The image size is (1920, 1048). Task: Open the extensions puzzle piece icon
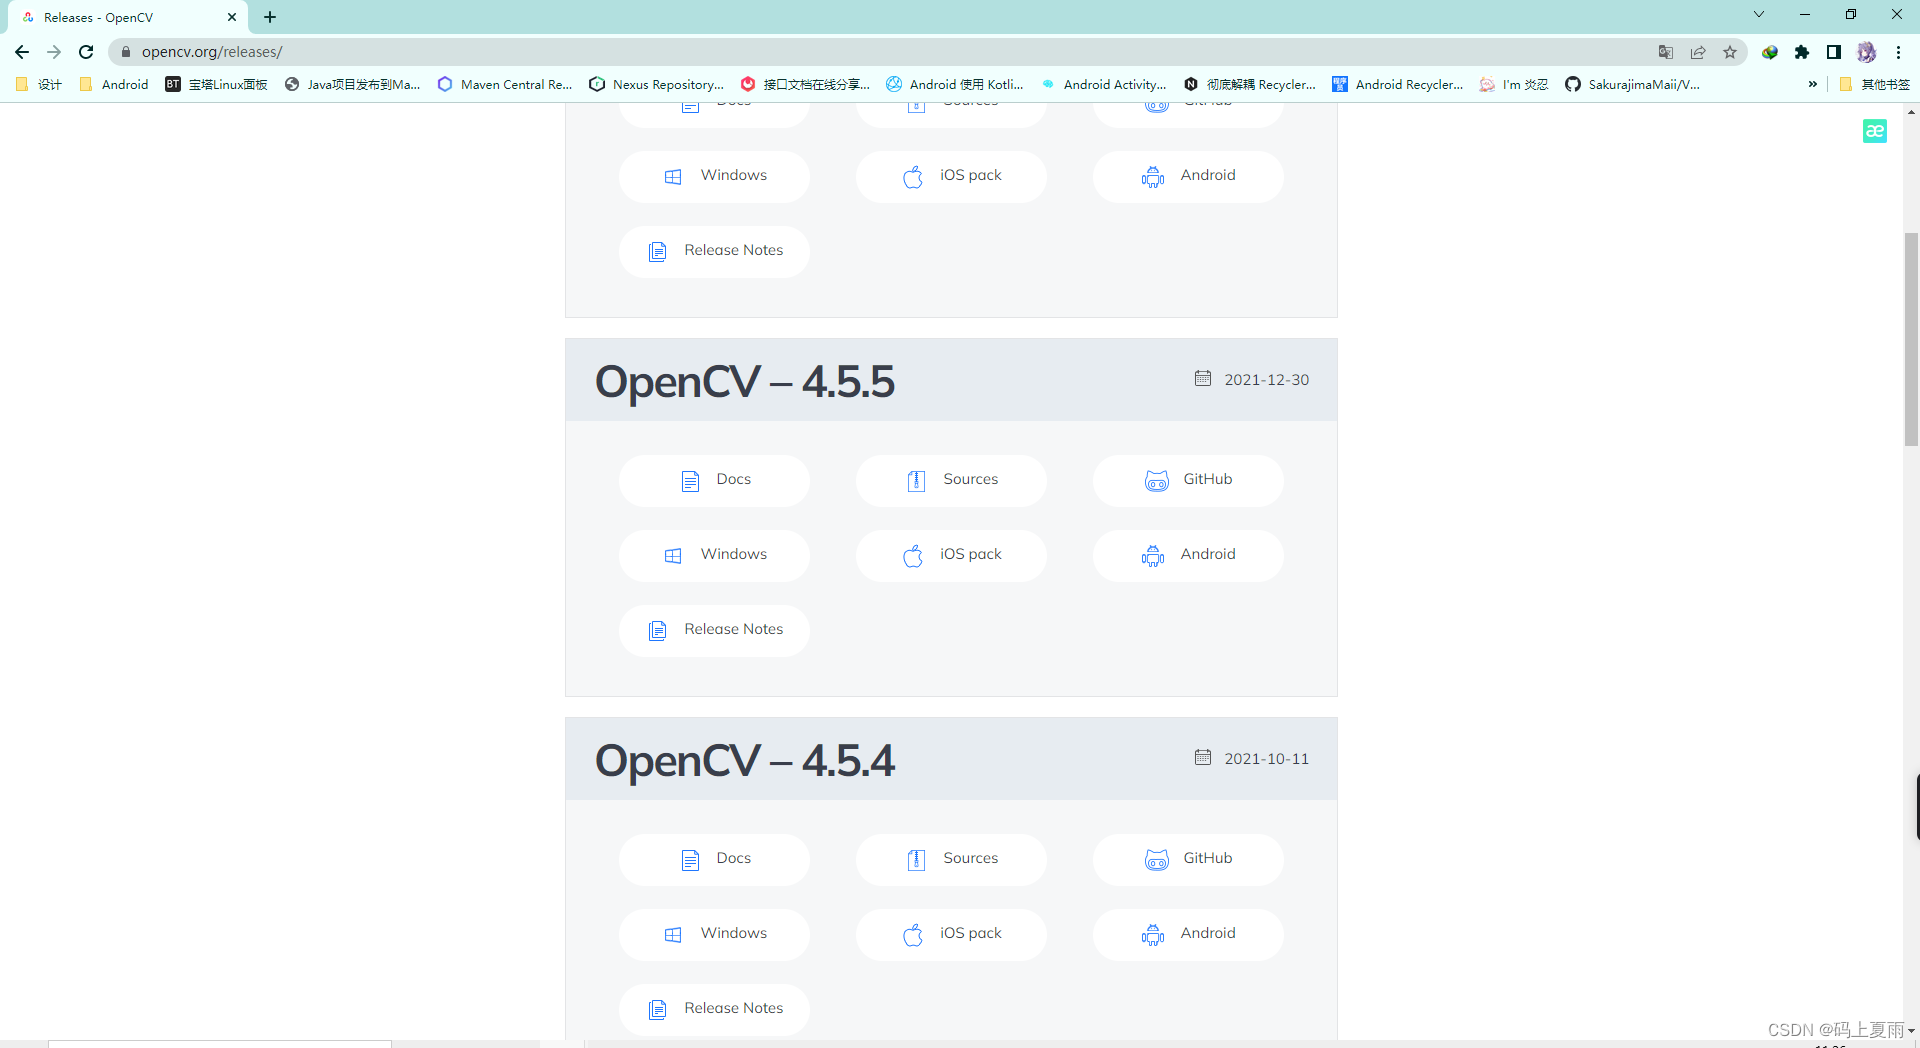click(x=1803, y=52)
